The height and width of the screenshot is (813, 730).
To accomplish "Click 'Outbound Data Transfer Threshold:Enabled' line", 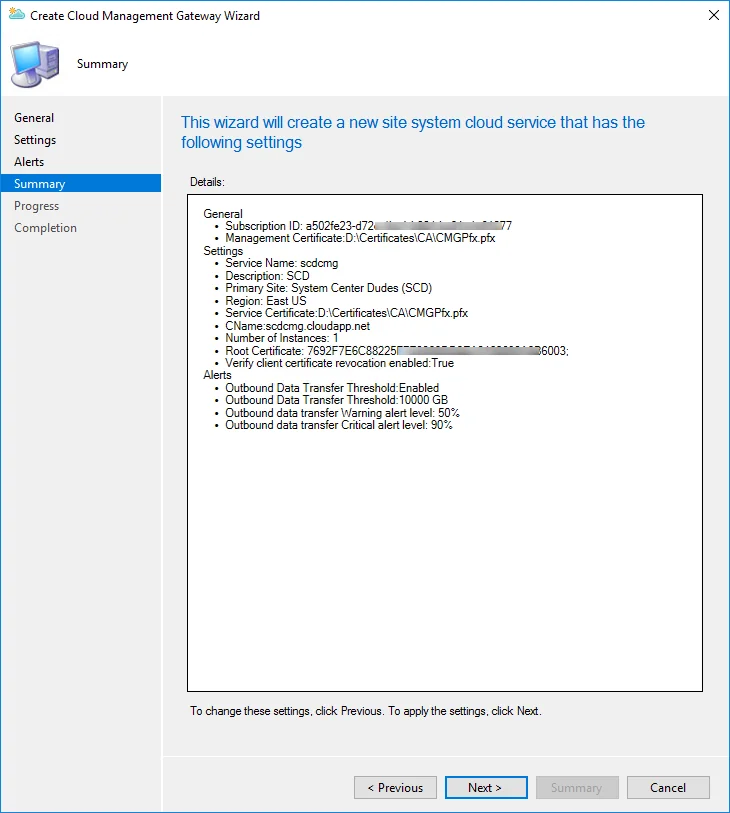I will click(x=332, y=388).
